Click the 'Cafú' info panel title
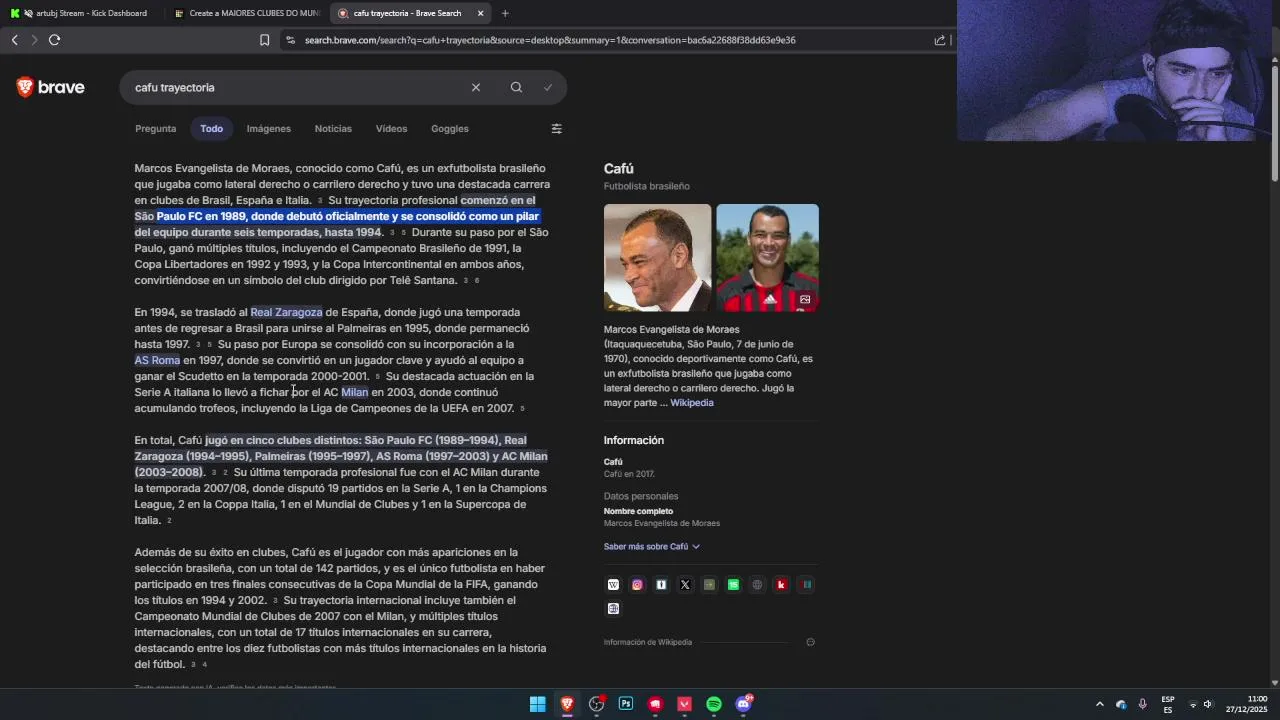Screen dimensions: 1280x720 618,169
